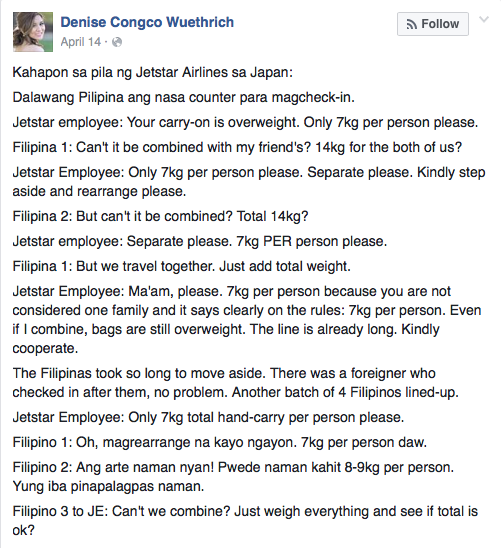
Task: Click the 'Ang arte naman nyan' paragraph
Action: coord(233,476)
